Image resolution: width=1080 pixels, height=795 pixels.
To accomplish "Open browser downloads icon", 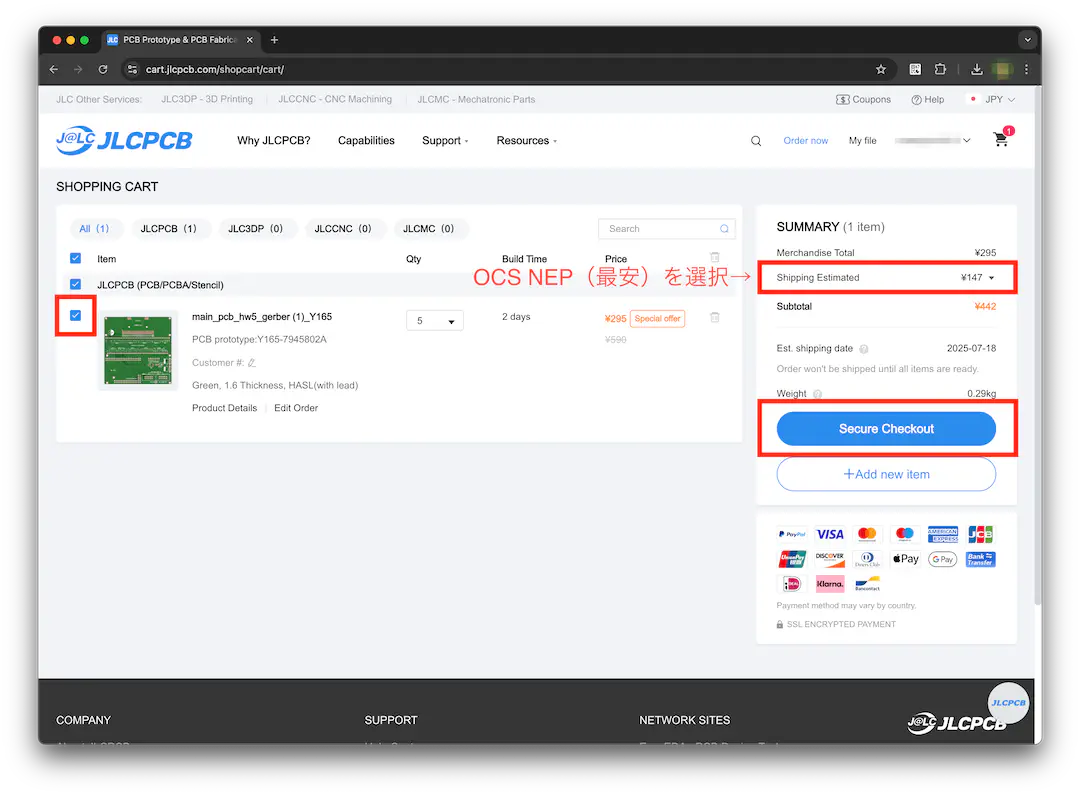I will point(977,69).
